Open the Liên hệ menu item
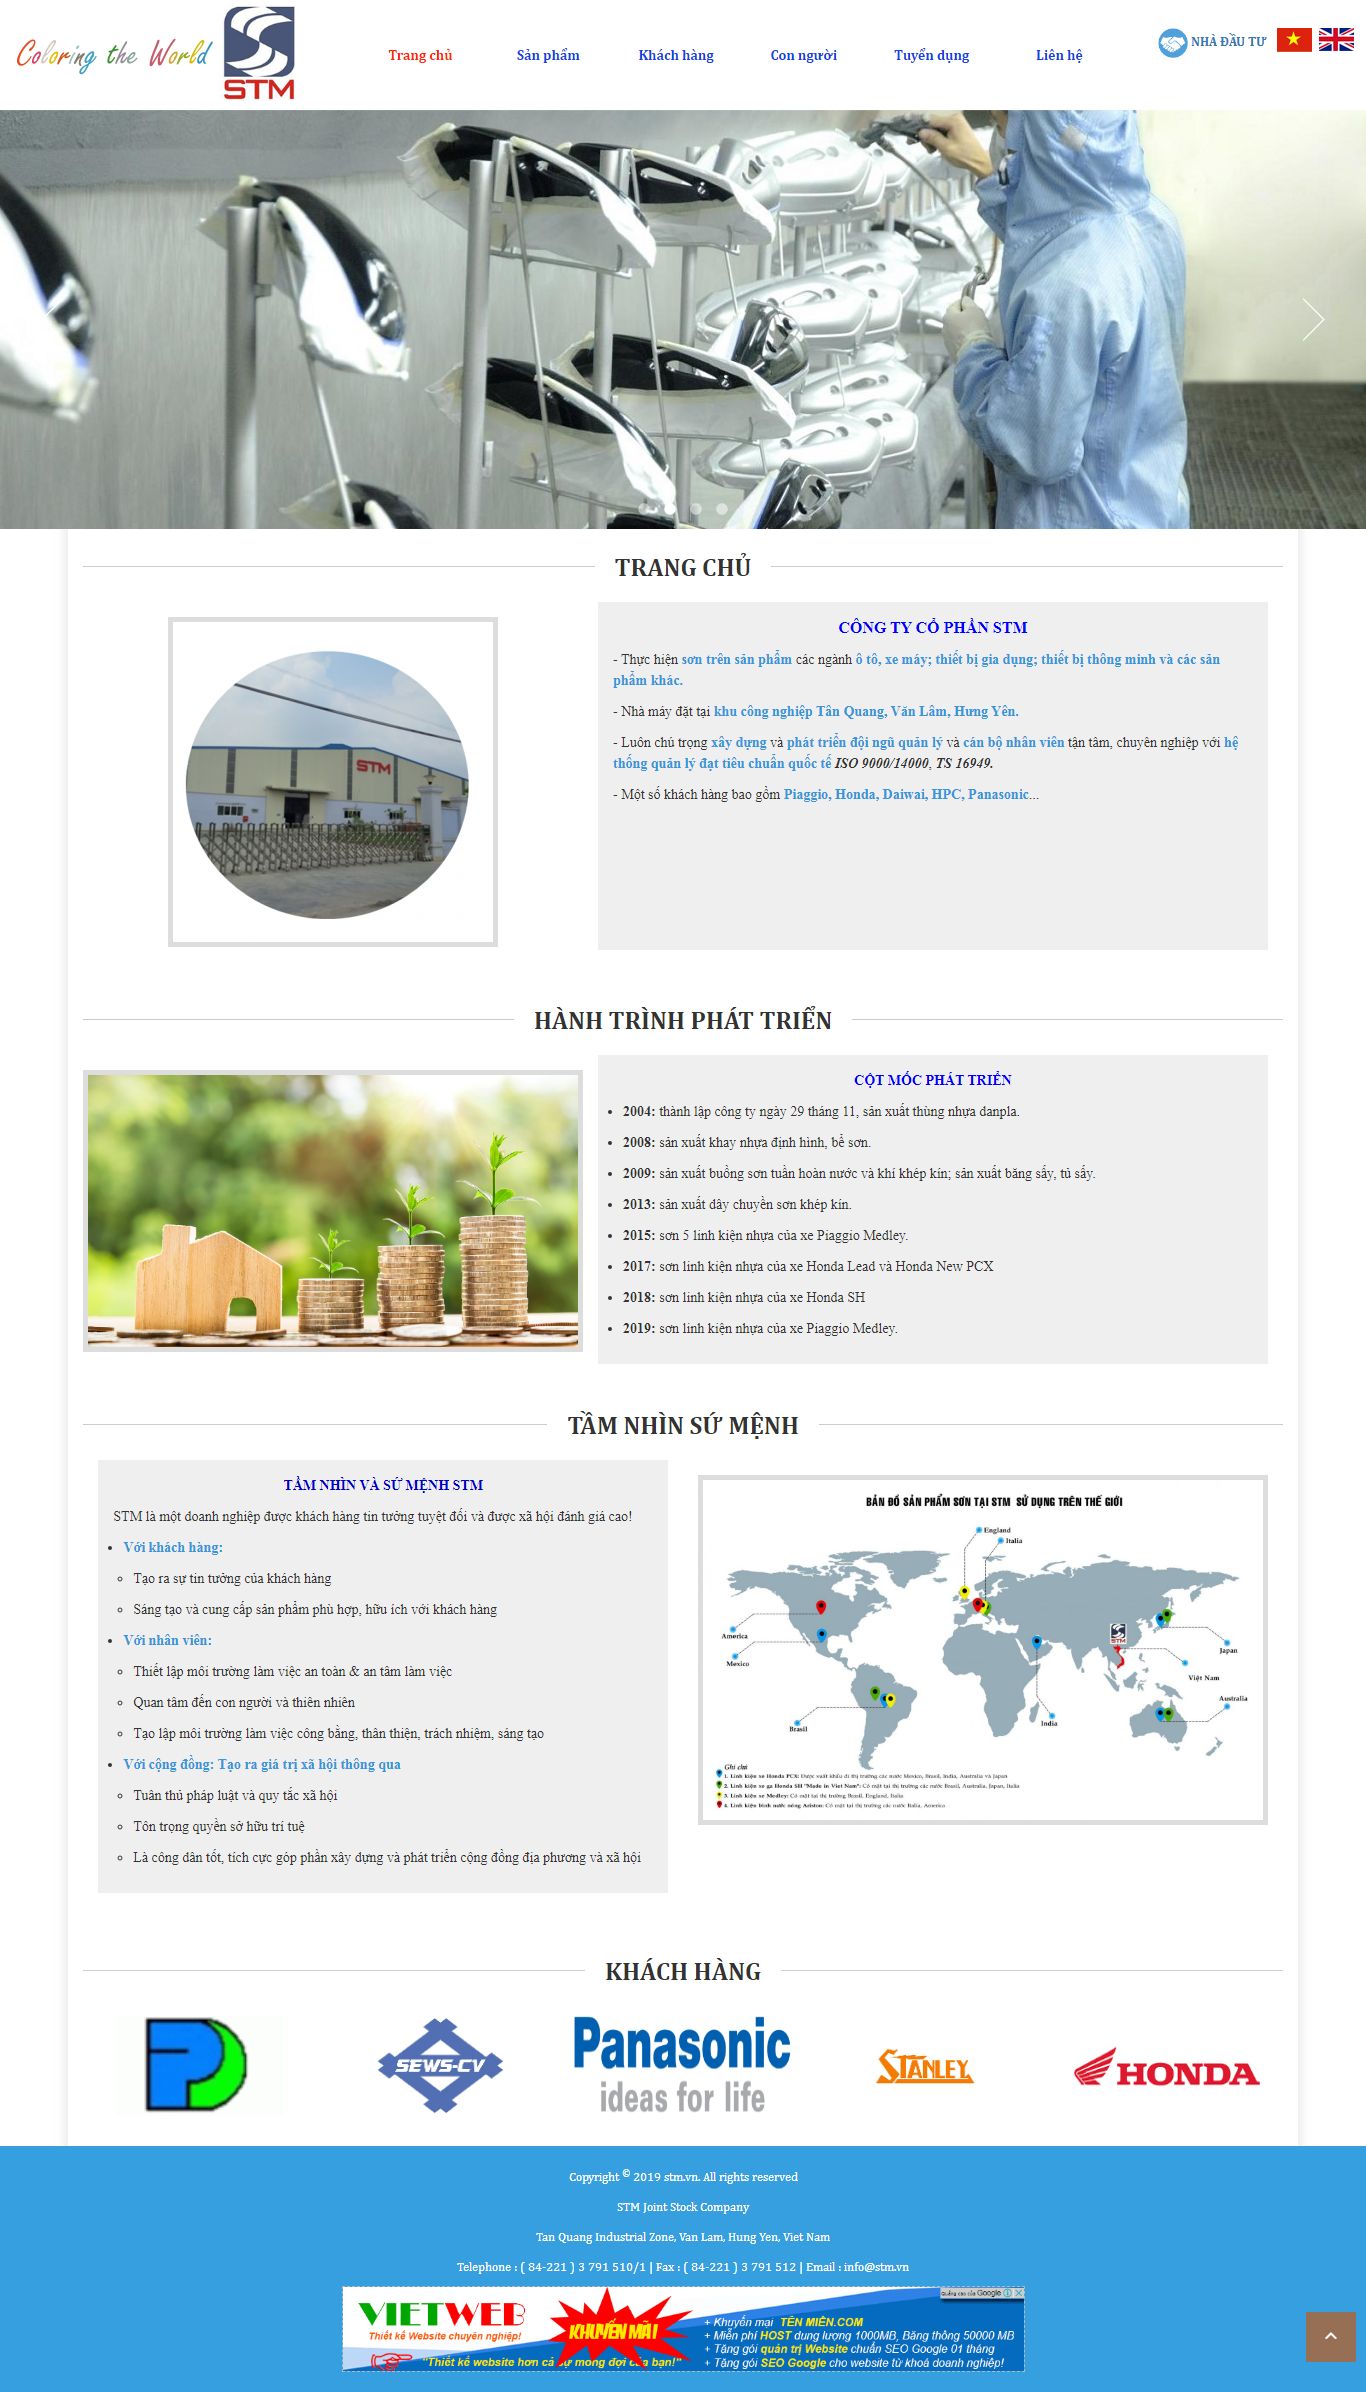The image size is (1366, 2392). (x=1058, y=55)
